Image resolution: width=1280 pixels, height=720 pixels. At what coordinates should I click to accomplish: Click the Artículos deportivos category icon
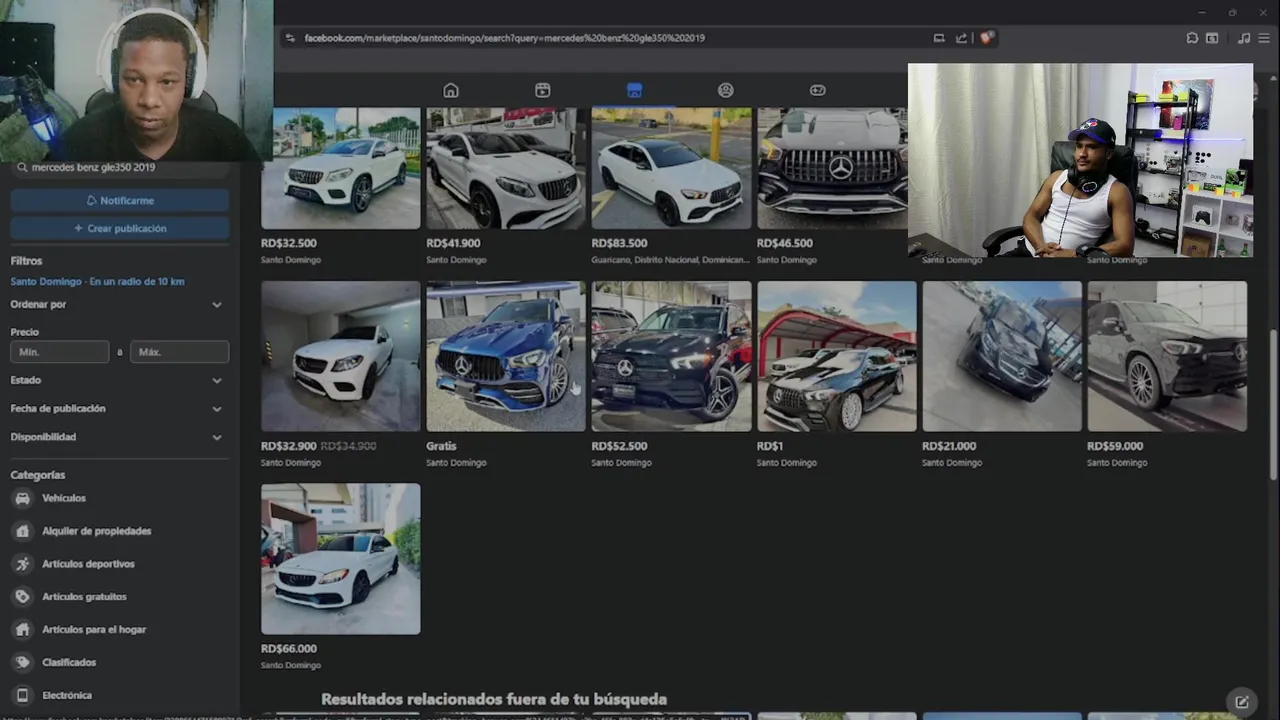pyautogui.click(x=23, y=564)
